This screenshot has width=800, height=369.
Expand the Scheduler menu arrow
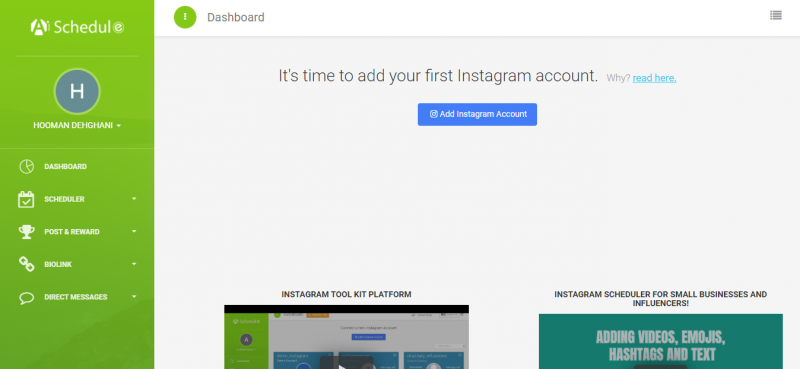click(x=134, y=199)
